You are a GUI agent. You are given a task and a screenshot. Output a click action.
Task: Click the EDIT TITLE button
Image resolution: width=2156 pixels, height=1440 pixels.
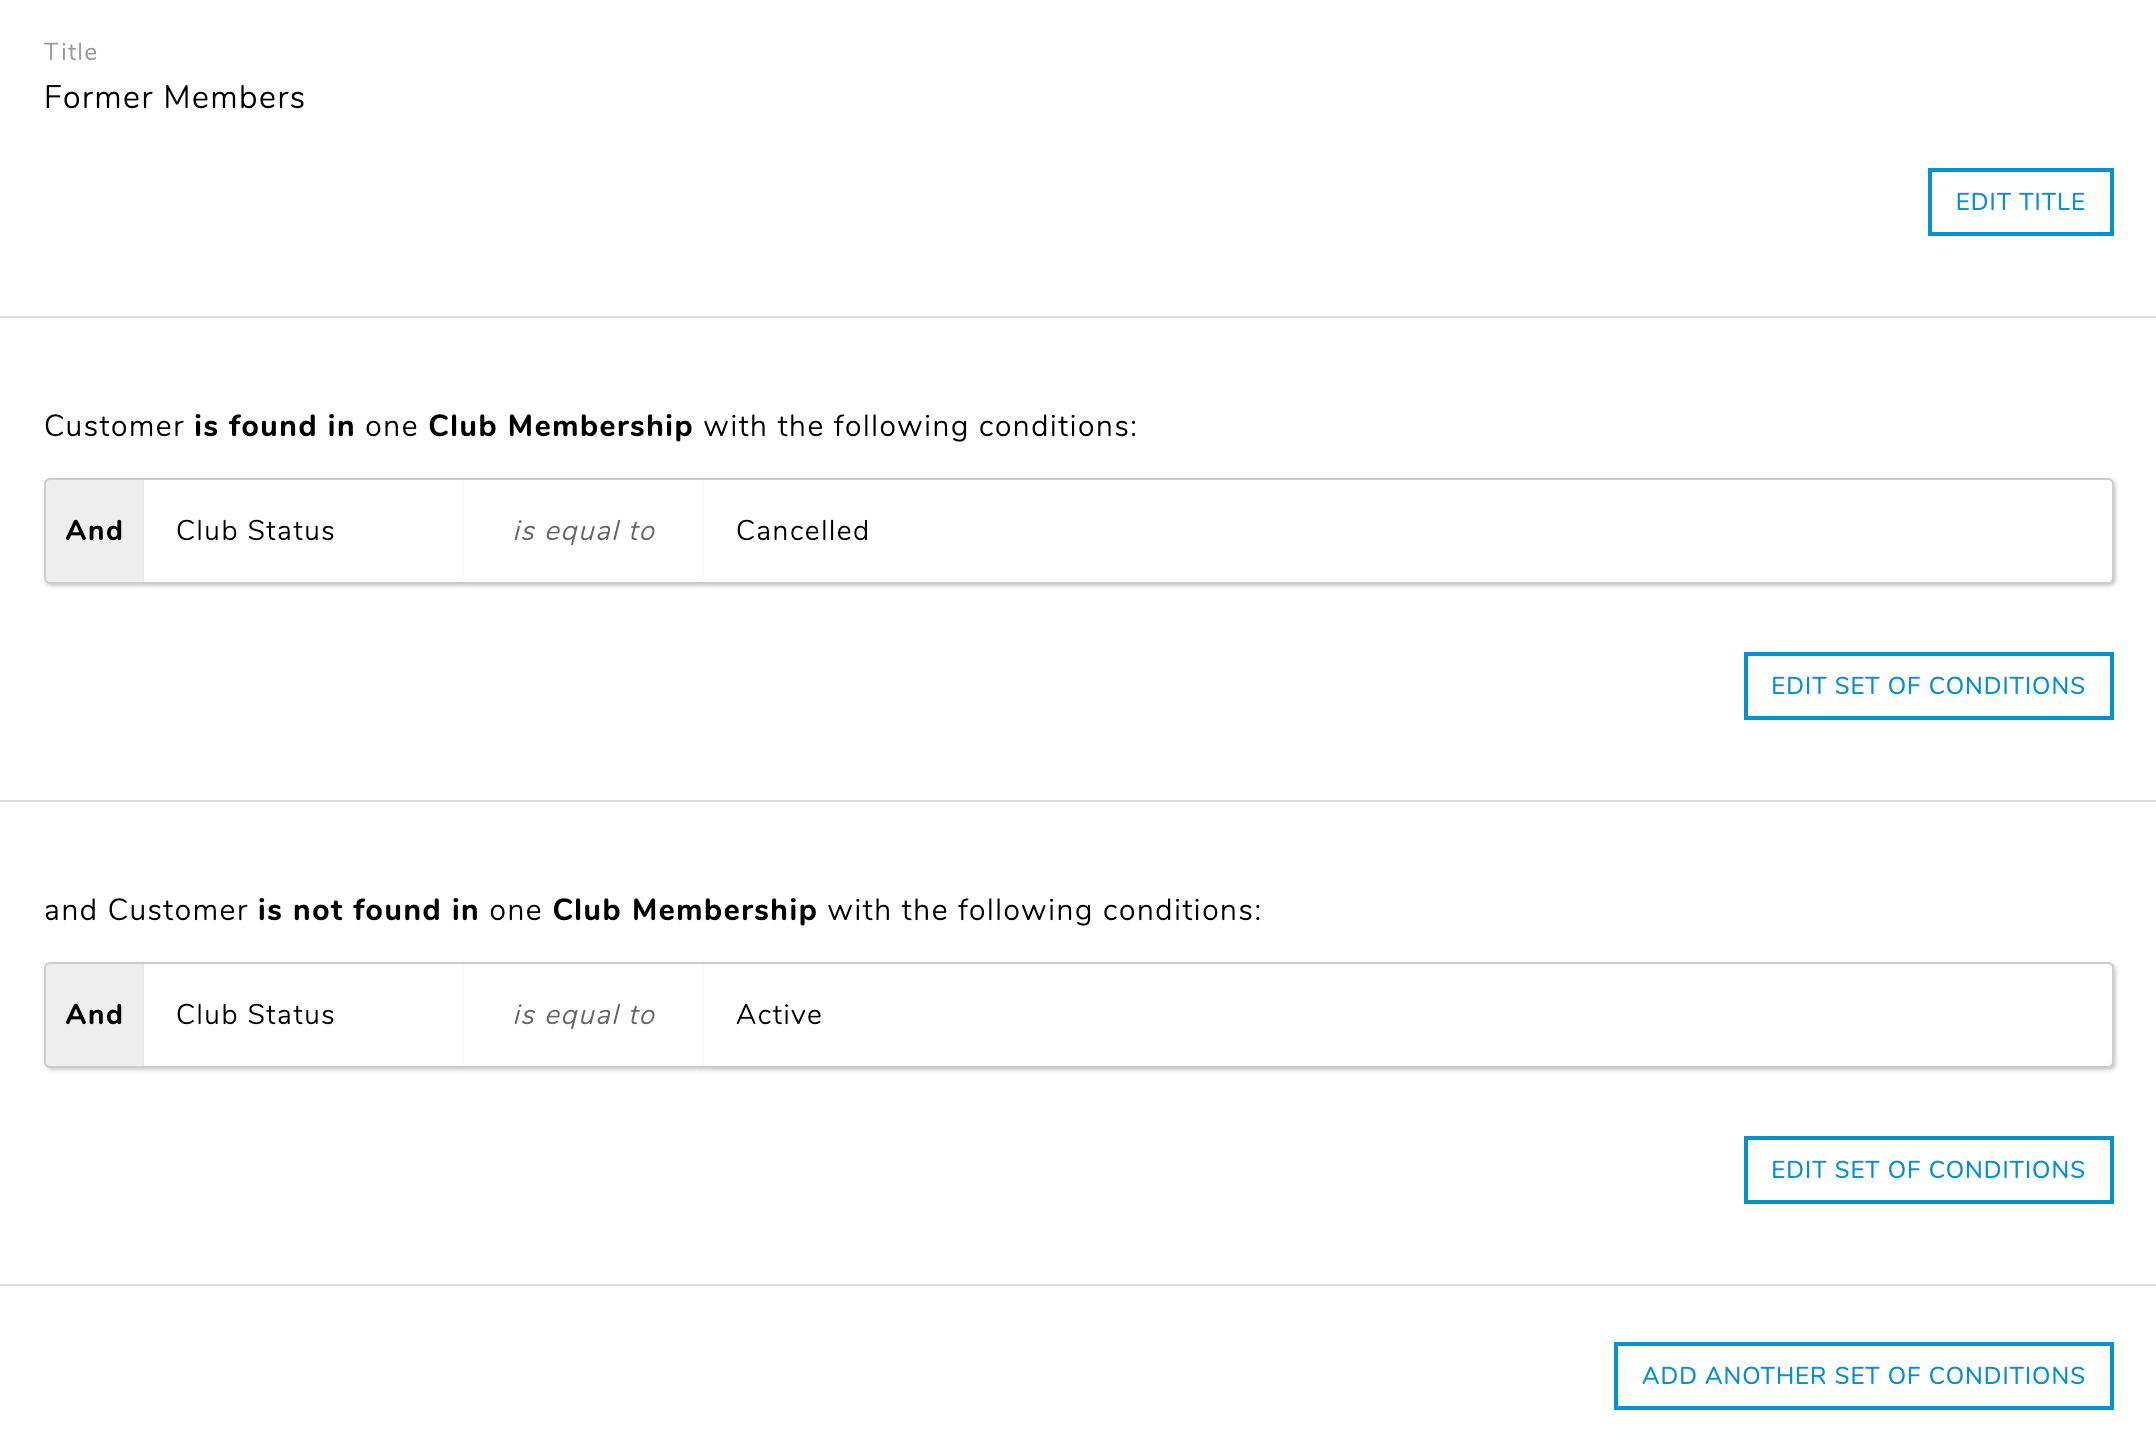2020,202
